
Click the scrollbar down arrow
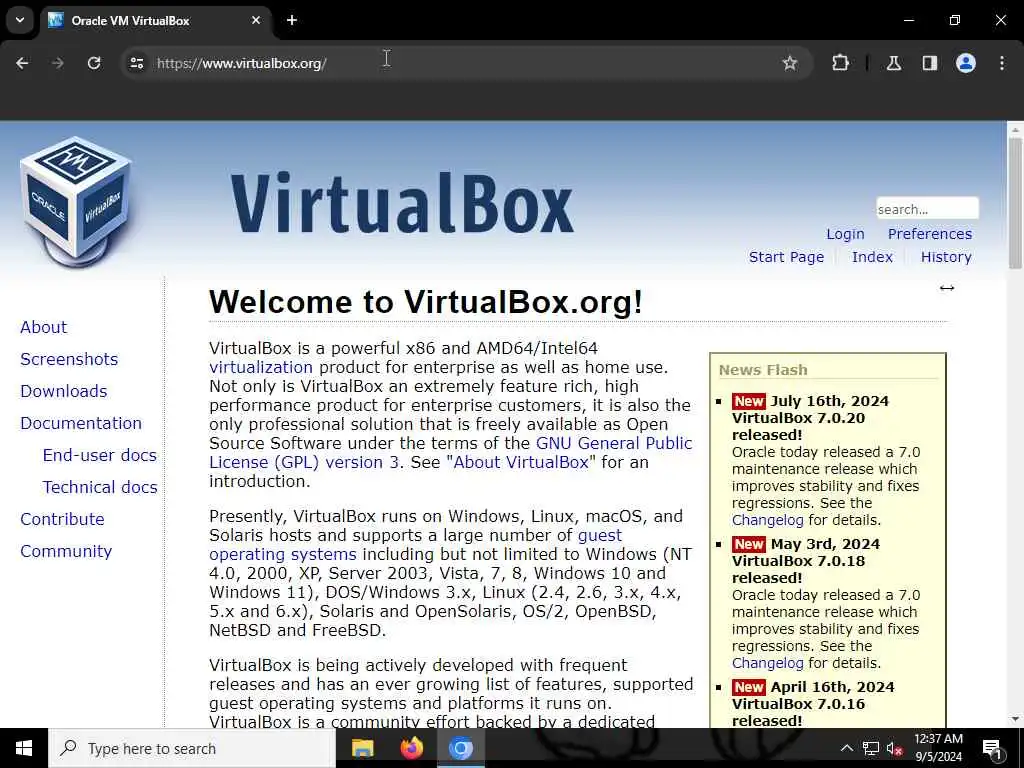pos(1015,719)
